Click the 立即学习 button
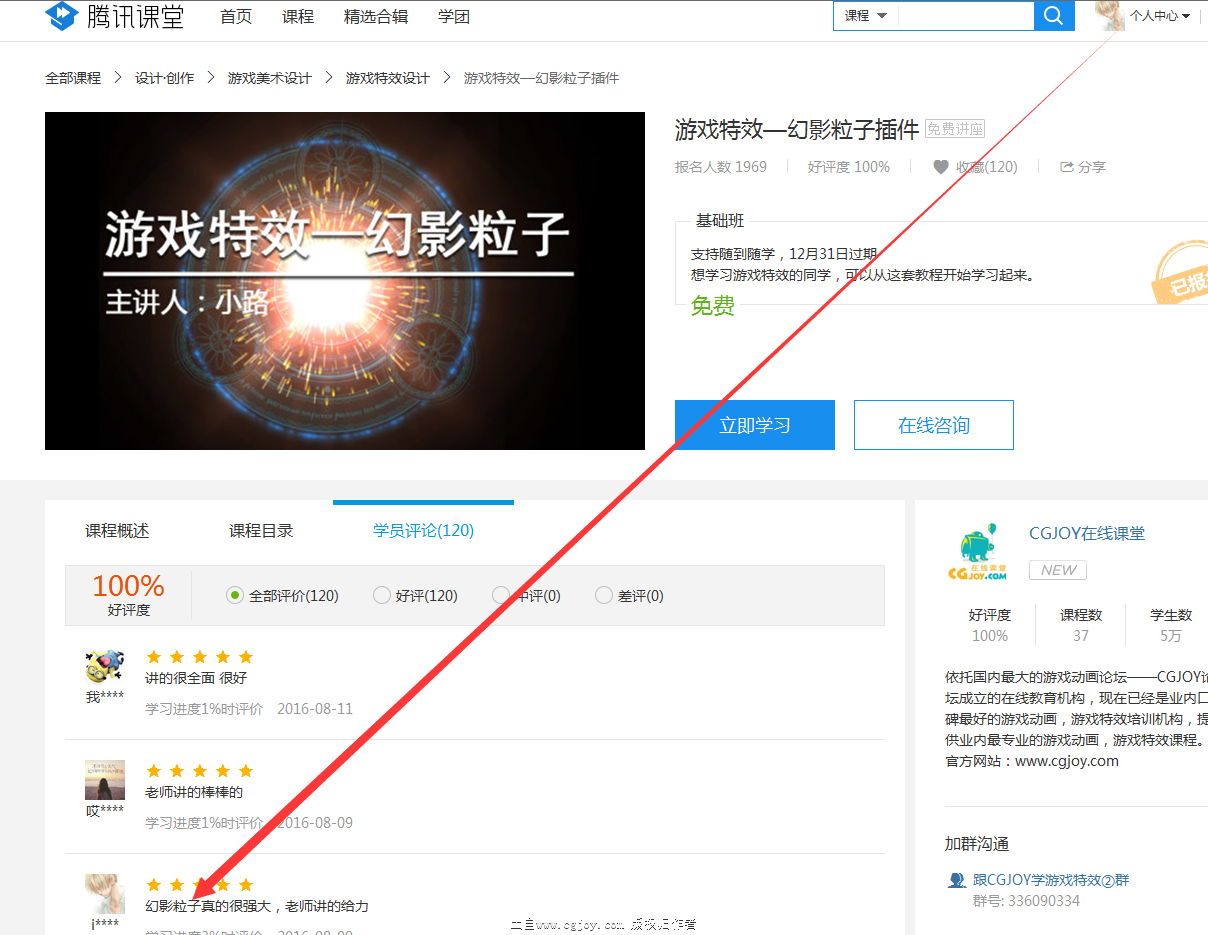Viewport: 1208px width, 935px height. pos(755,424)
